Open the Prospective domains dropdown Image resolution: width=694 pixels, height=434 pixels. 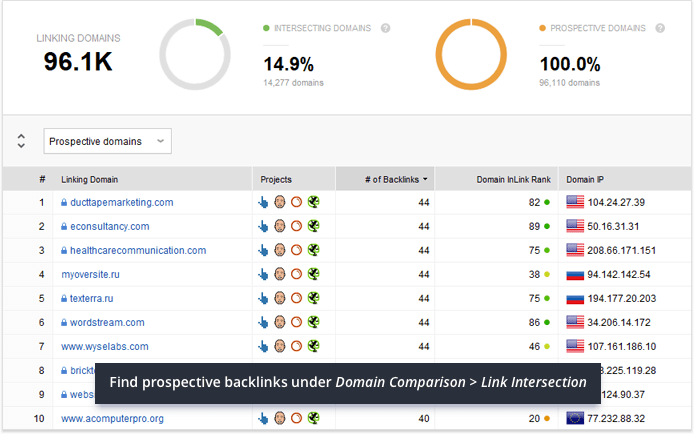coord(108,141)
